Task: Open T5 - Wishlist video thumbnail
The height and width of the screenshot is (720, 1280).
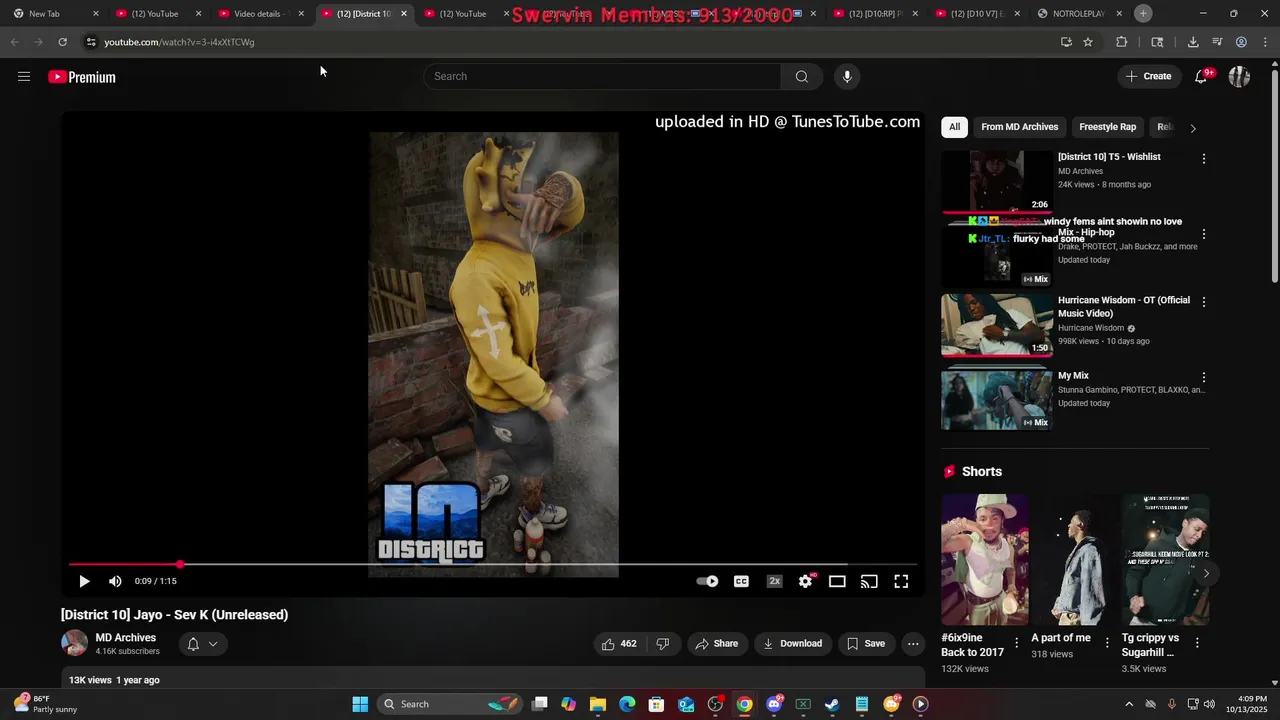Action: (x=997, y=182)
